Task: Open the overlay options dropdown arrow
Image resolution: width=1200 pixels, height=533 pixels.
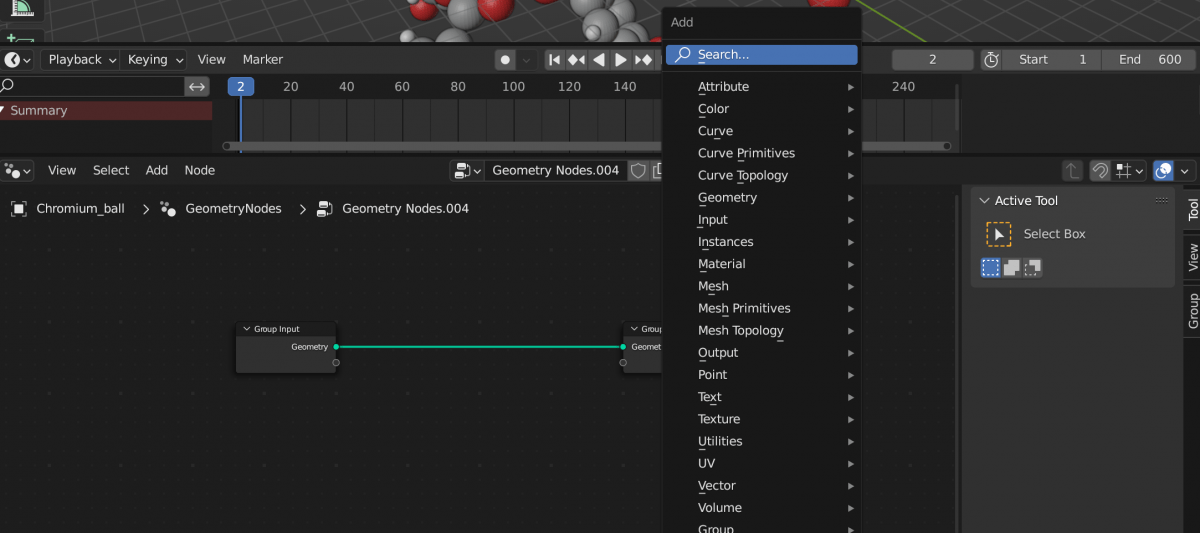Action: click(1186, 171)
